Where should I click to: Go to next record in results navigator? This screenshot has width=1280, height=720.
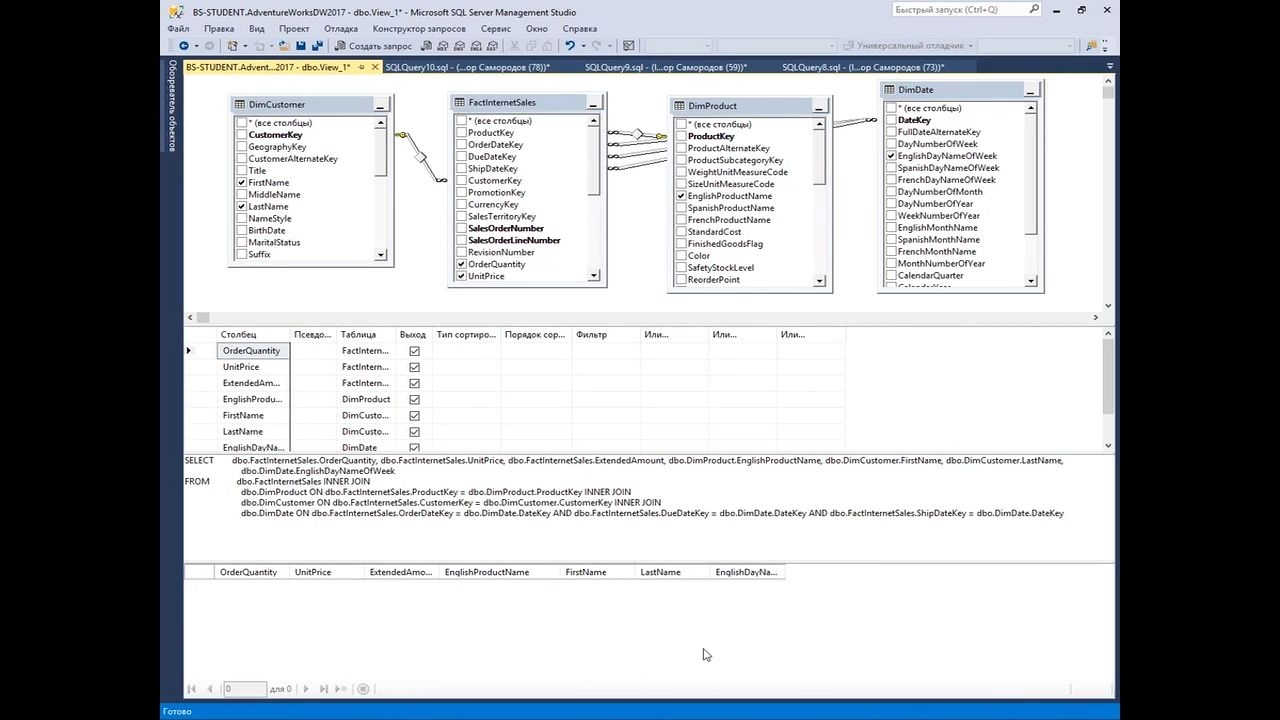point(306,689)
